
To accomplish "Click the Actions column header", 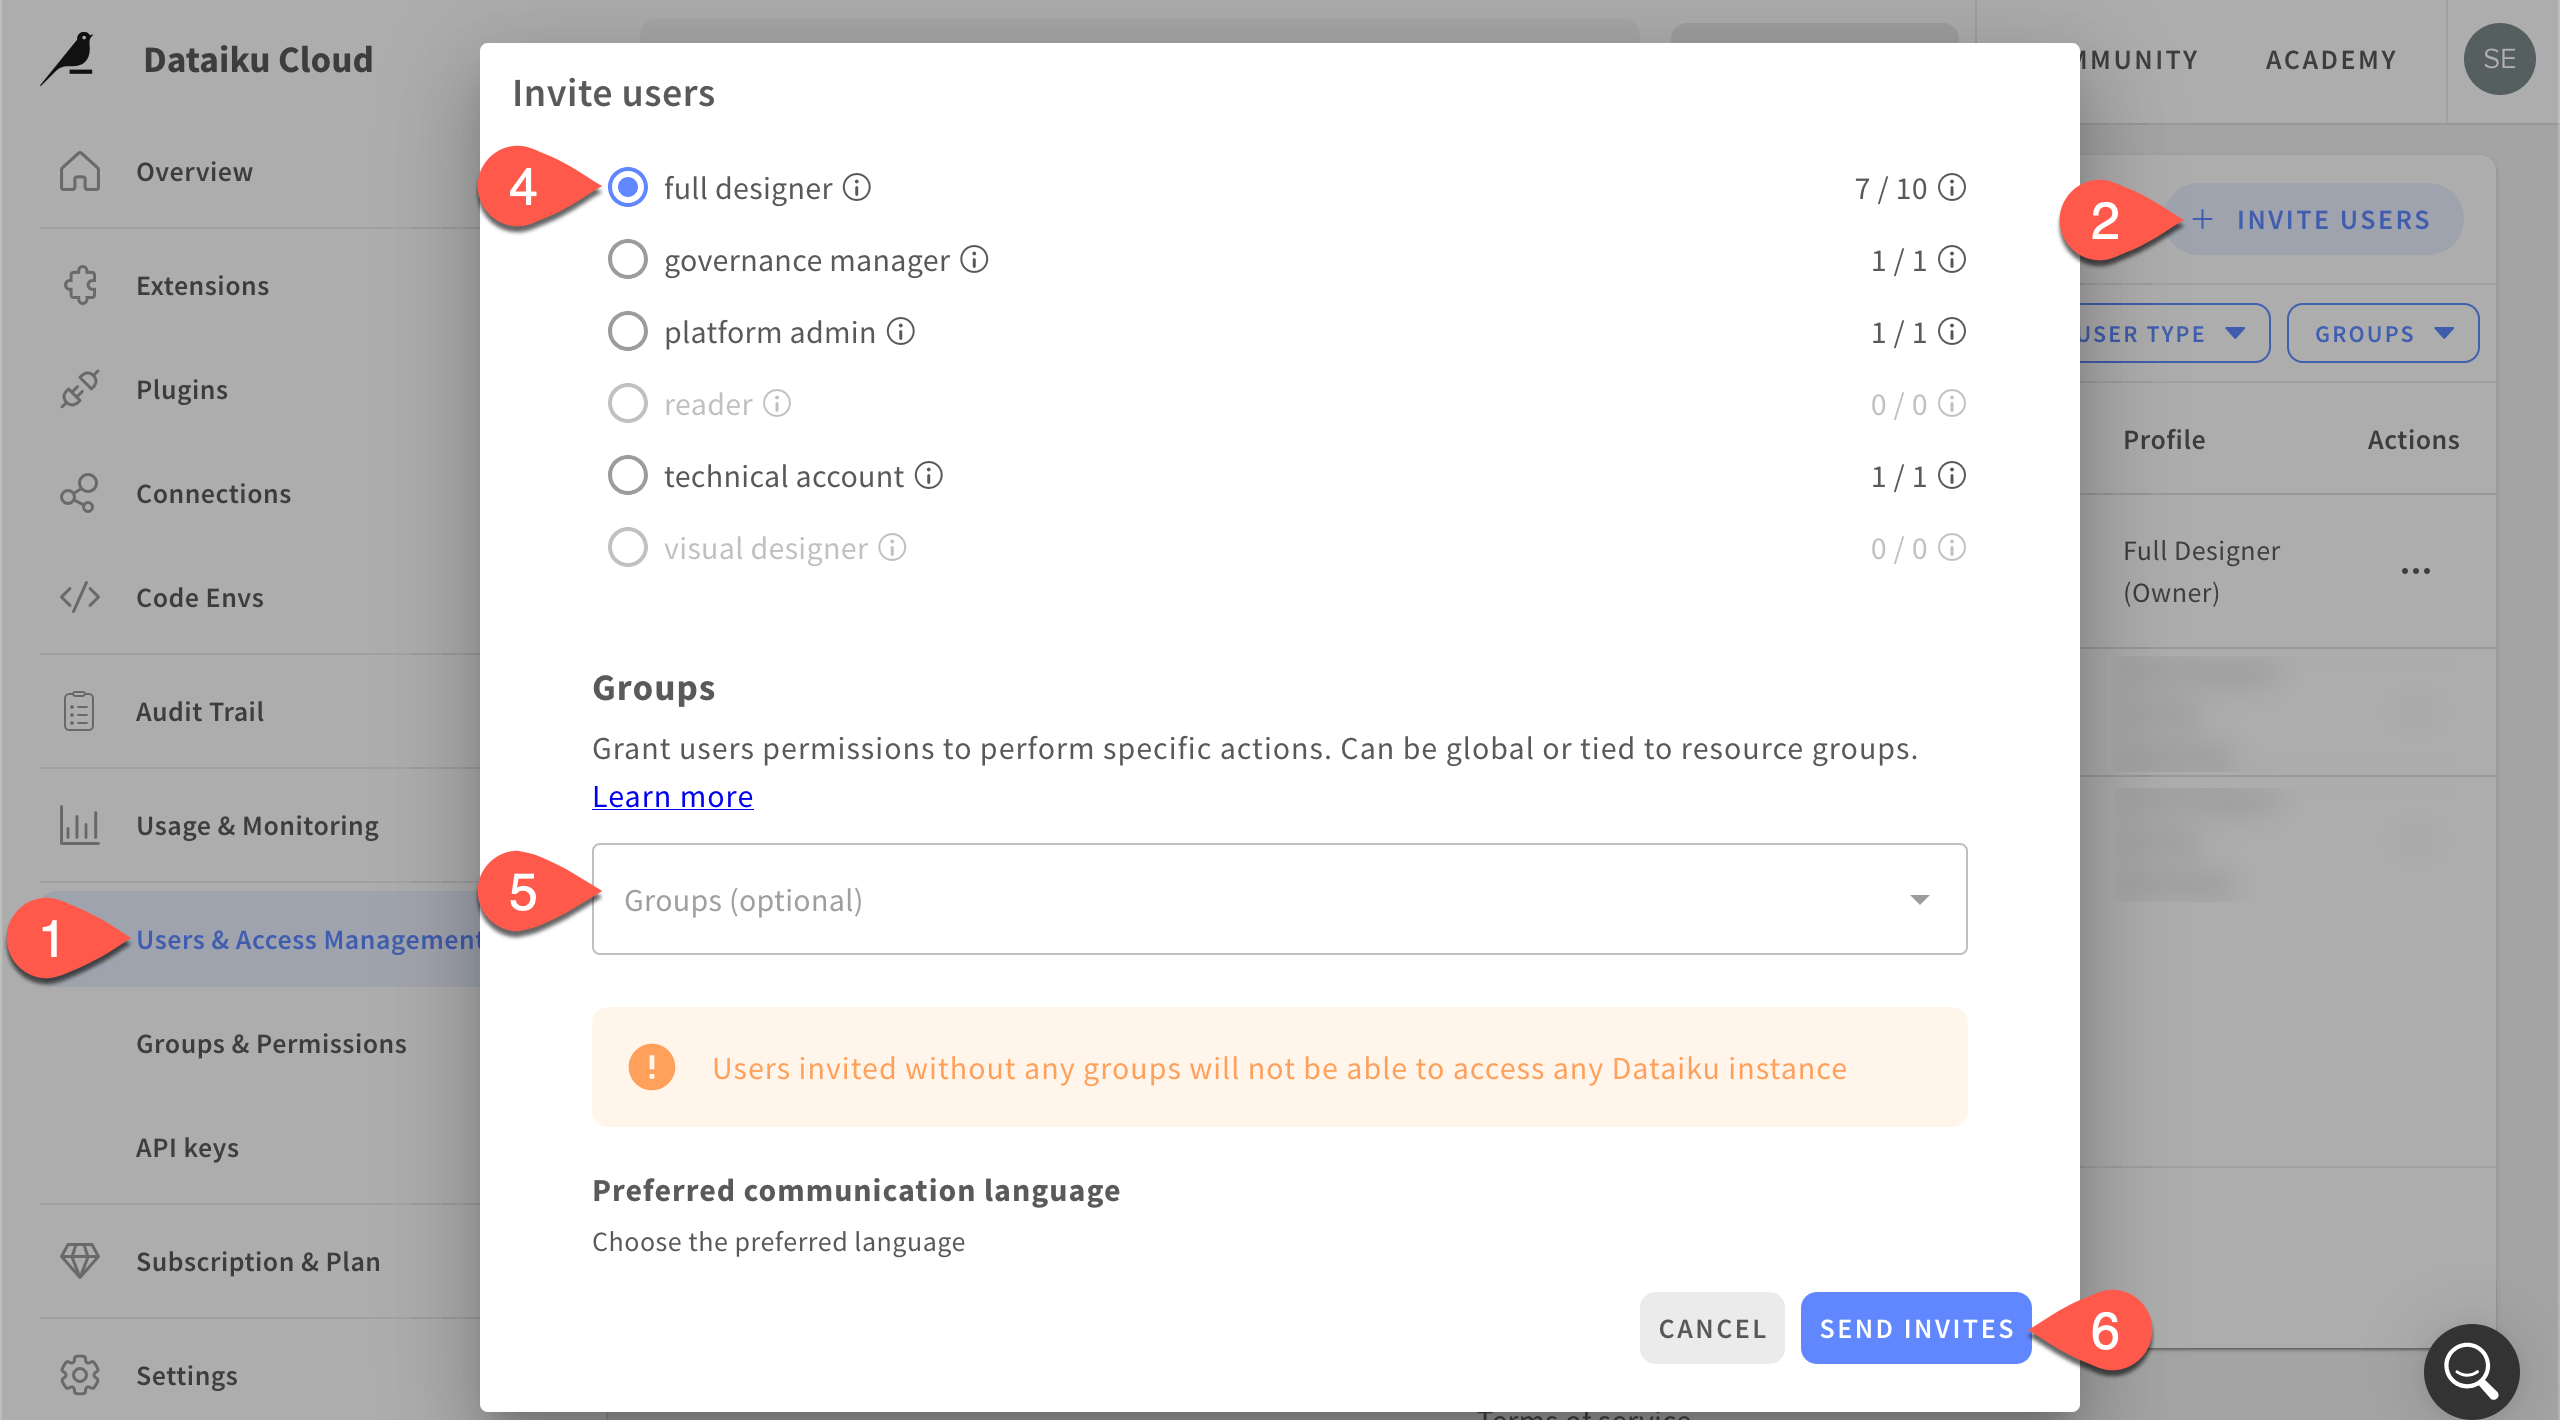I will pyautogui.click(x=2413, y=439).
